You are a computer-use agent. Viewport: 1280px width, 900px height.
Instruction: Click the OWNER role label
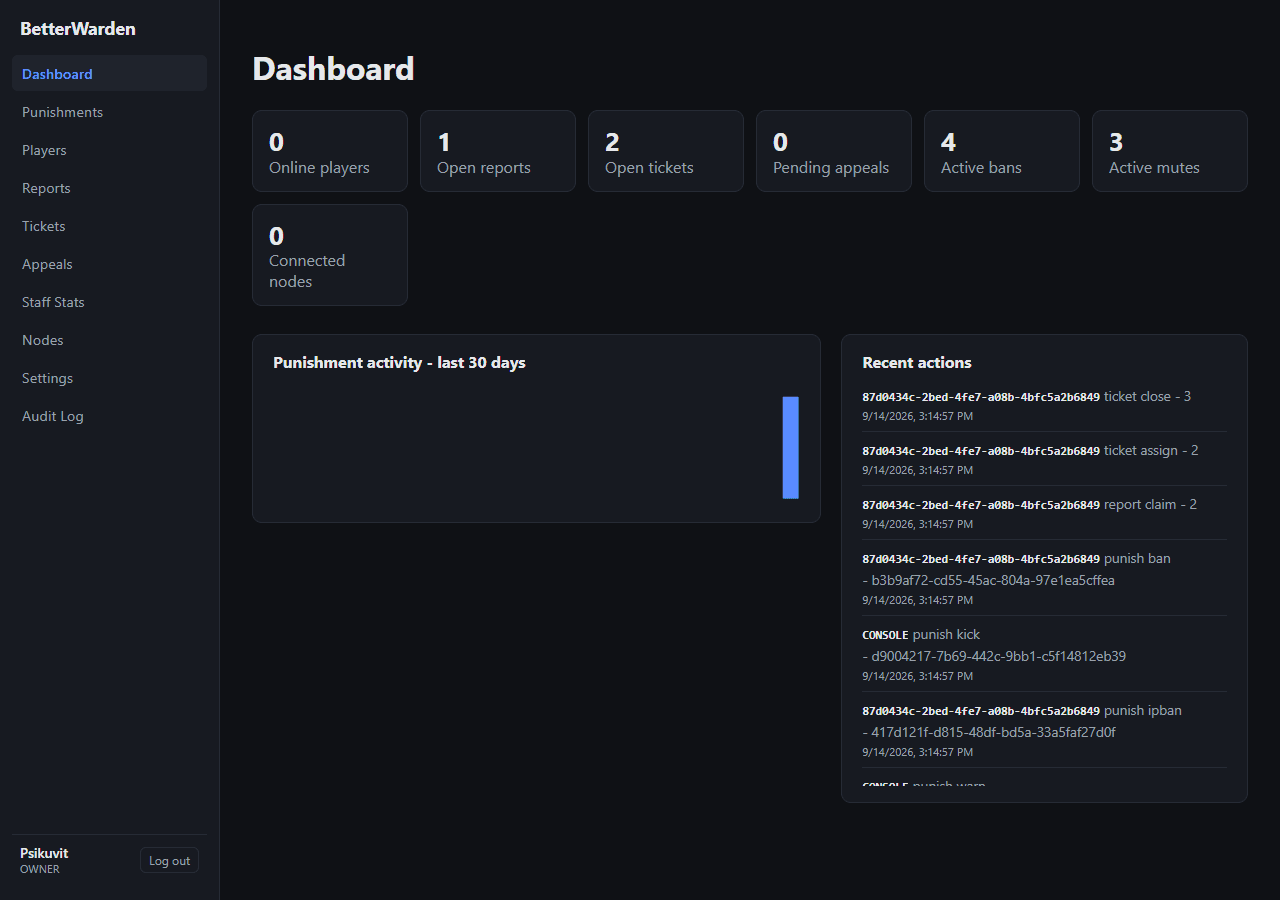click(x=40, y=869)
